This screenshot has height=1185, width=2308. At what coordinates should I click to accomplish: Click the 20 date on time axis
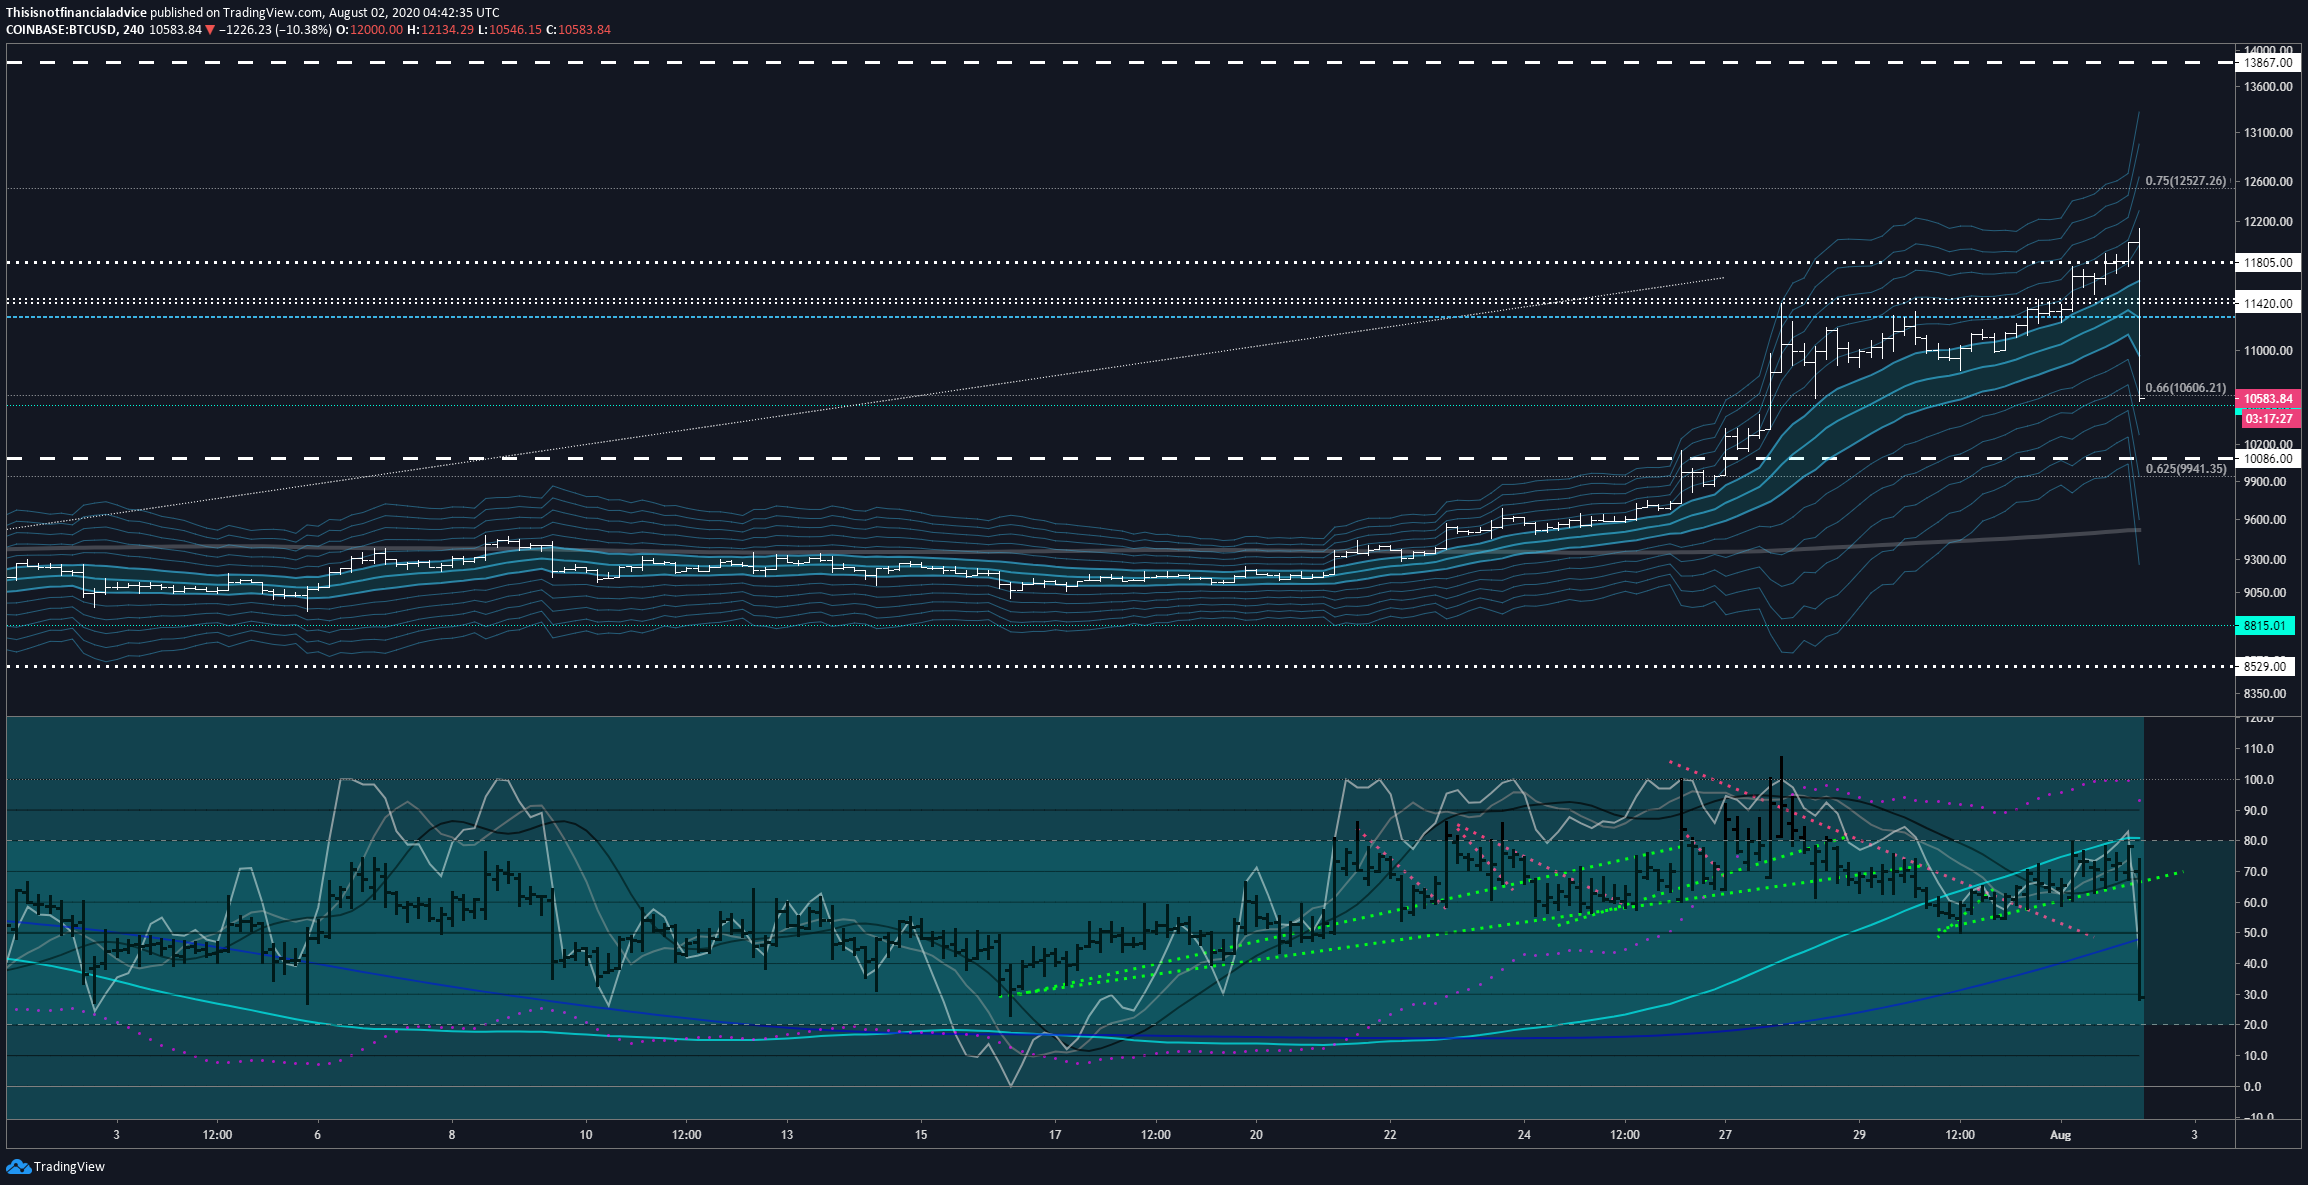[1256, 1135]
